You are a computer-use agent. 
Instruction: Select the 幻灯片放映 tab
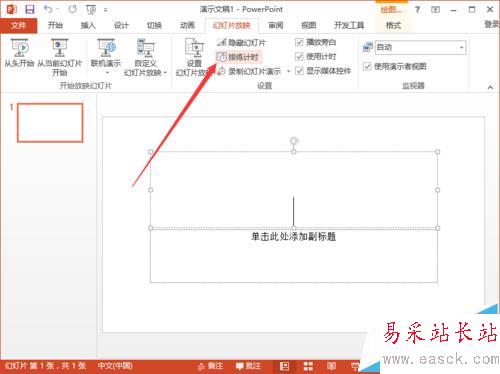(232, 25)
